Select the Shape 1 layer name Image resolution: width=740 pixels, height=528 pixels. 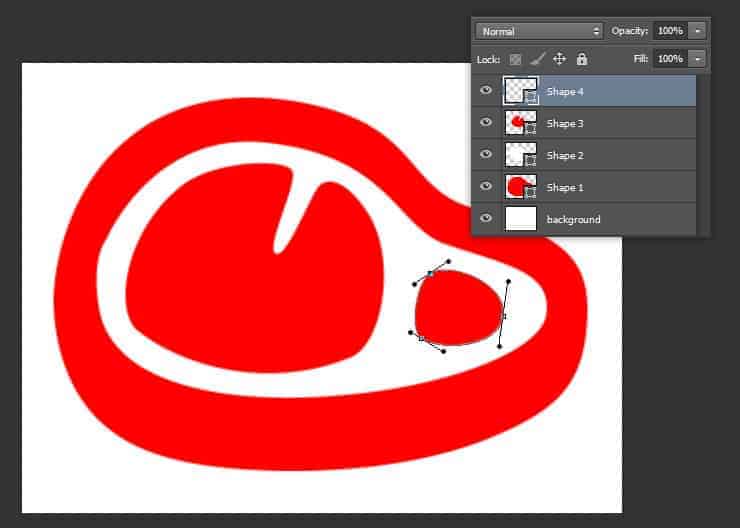(x=565, y=187)
